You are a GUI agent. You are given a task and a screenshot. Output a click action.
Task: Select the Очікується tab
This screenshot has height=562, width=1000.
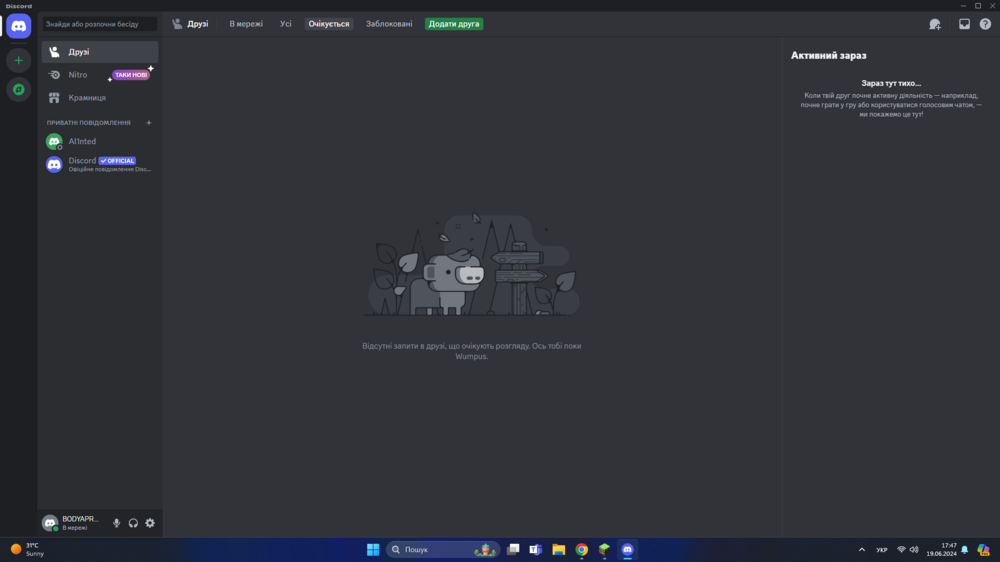click(328, 24)
